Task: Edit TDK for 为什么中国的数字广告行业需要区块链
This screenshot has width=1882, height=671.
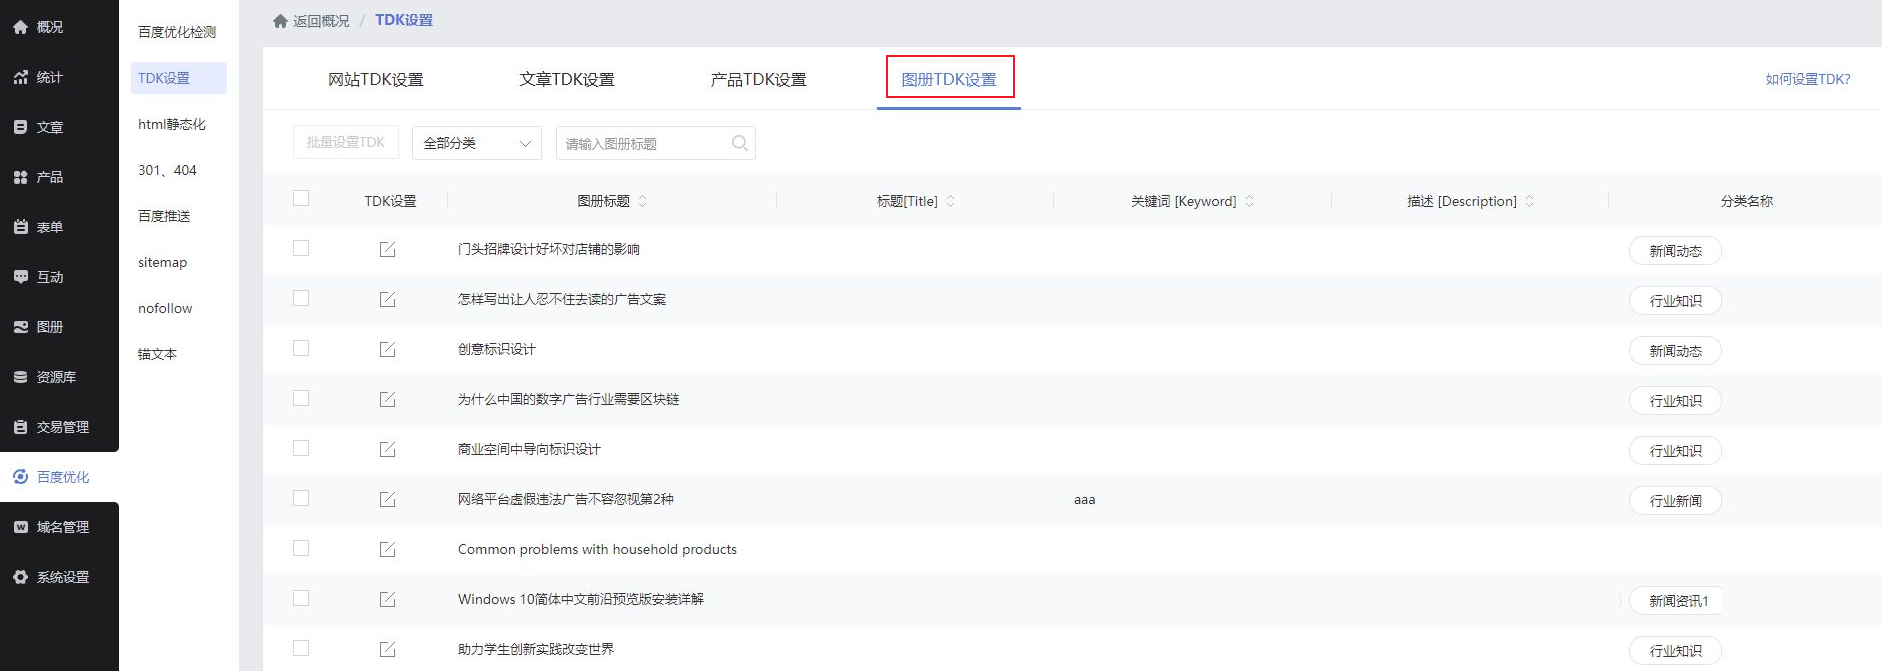Action: tap(388, 399)
